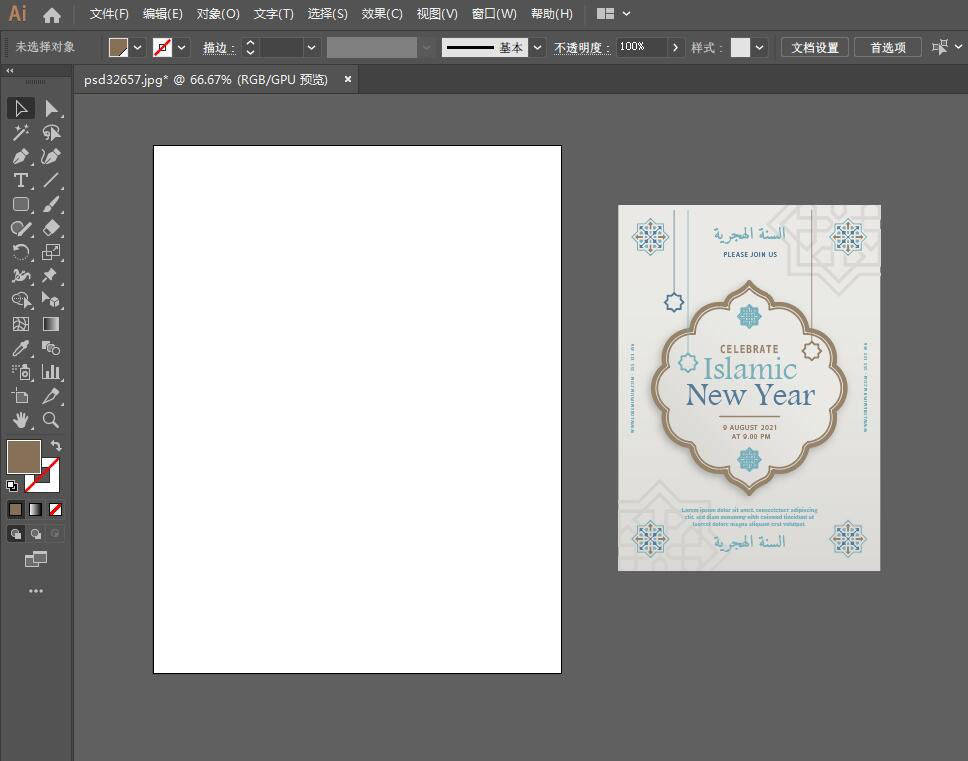The image size is (968, 761).
Task: Open the 样式 style dropdown
Action: click(x=760, y=47)
